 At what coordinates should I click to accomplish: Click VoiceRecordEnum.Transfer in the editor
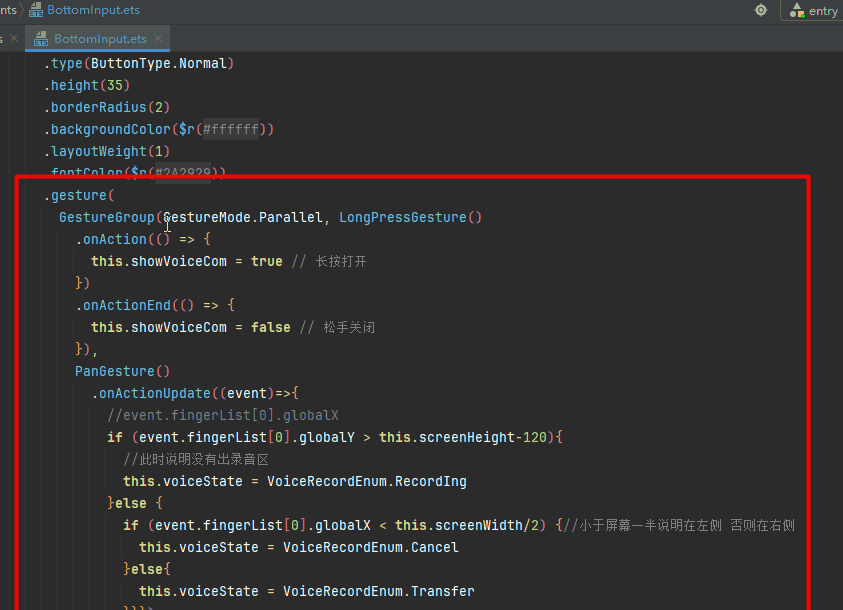tap(378, 591)
